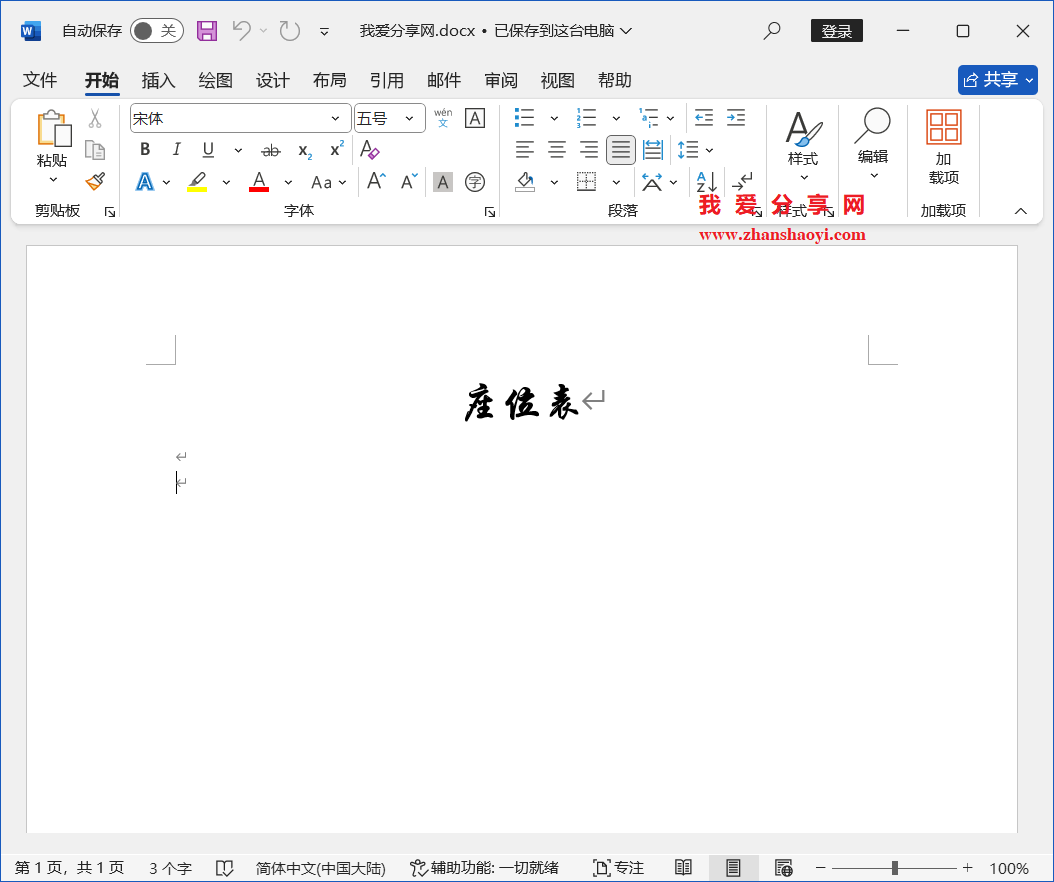Apply red font color
The width and height of the screenshot is (1054, 882).
coord(259,182)
